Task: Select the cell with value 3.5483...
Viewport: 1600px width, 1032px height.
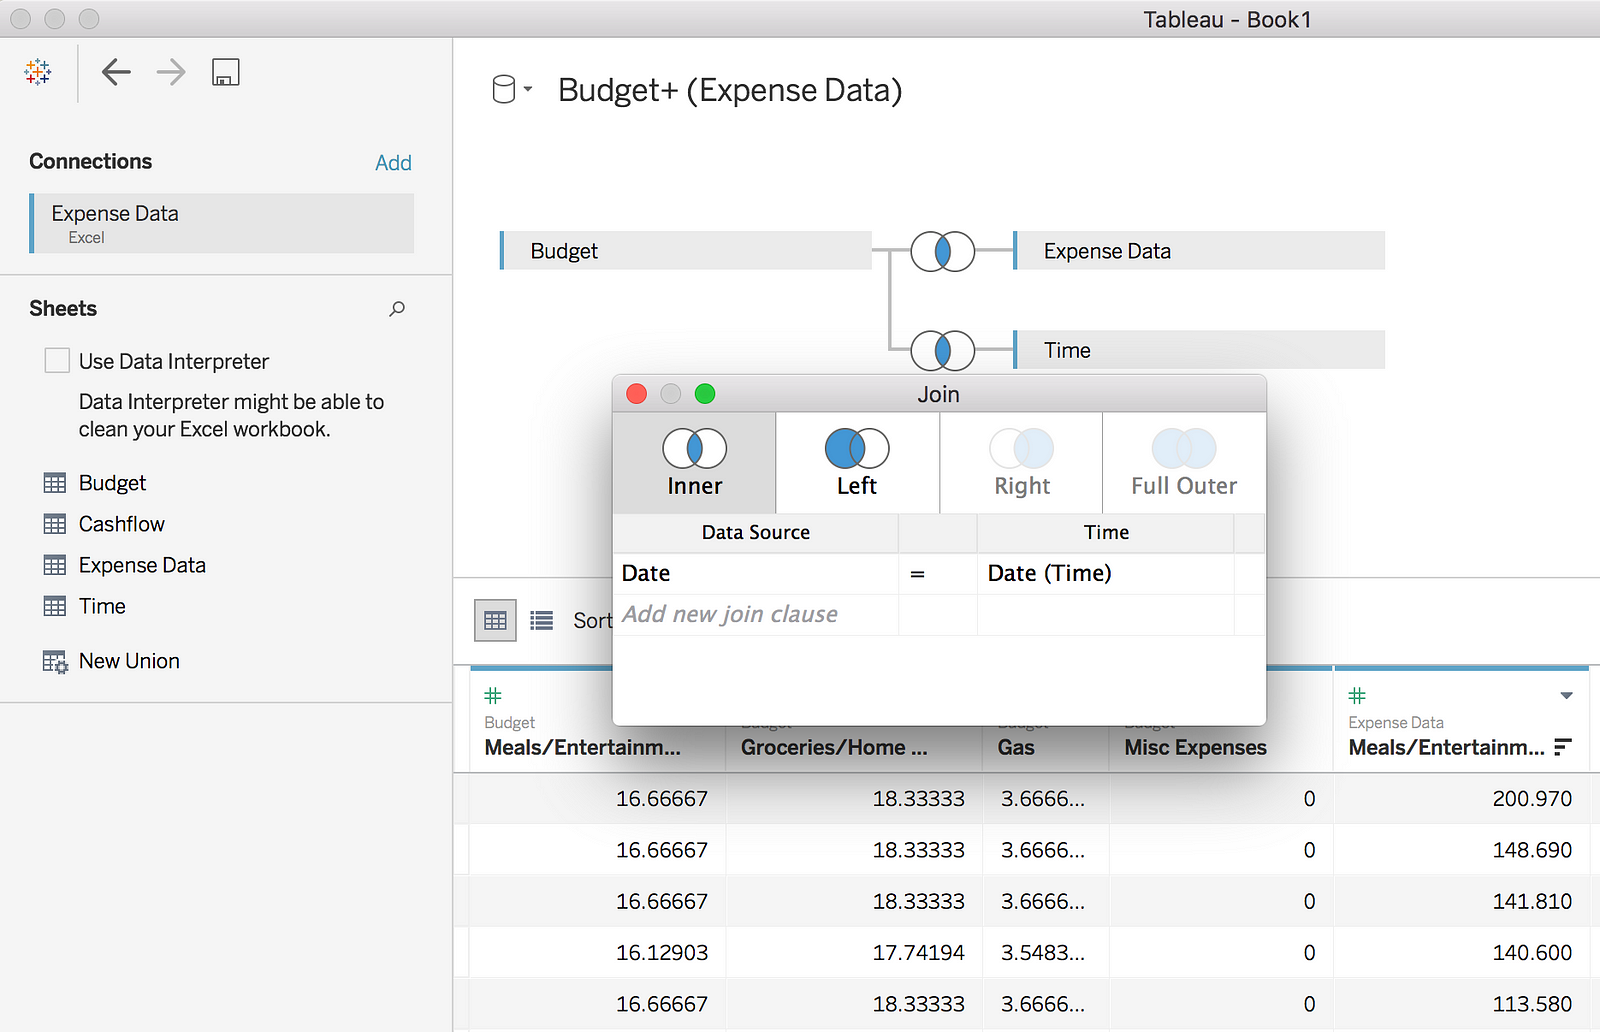Action: (1043, 953)
